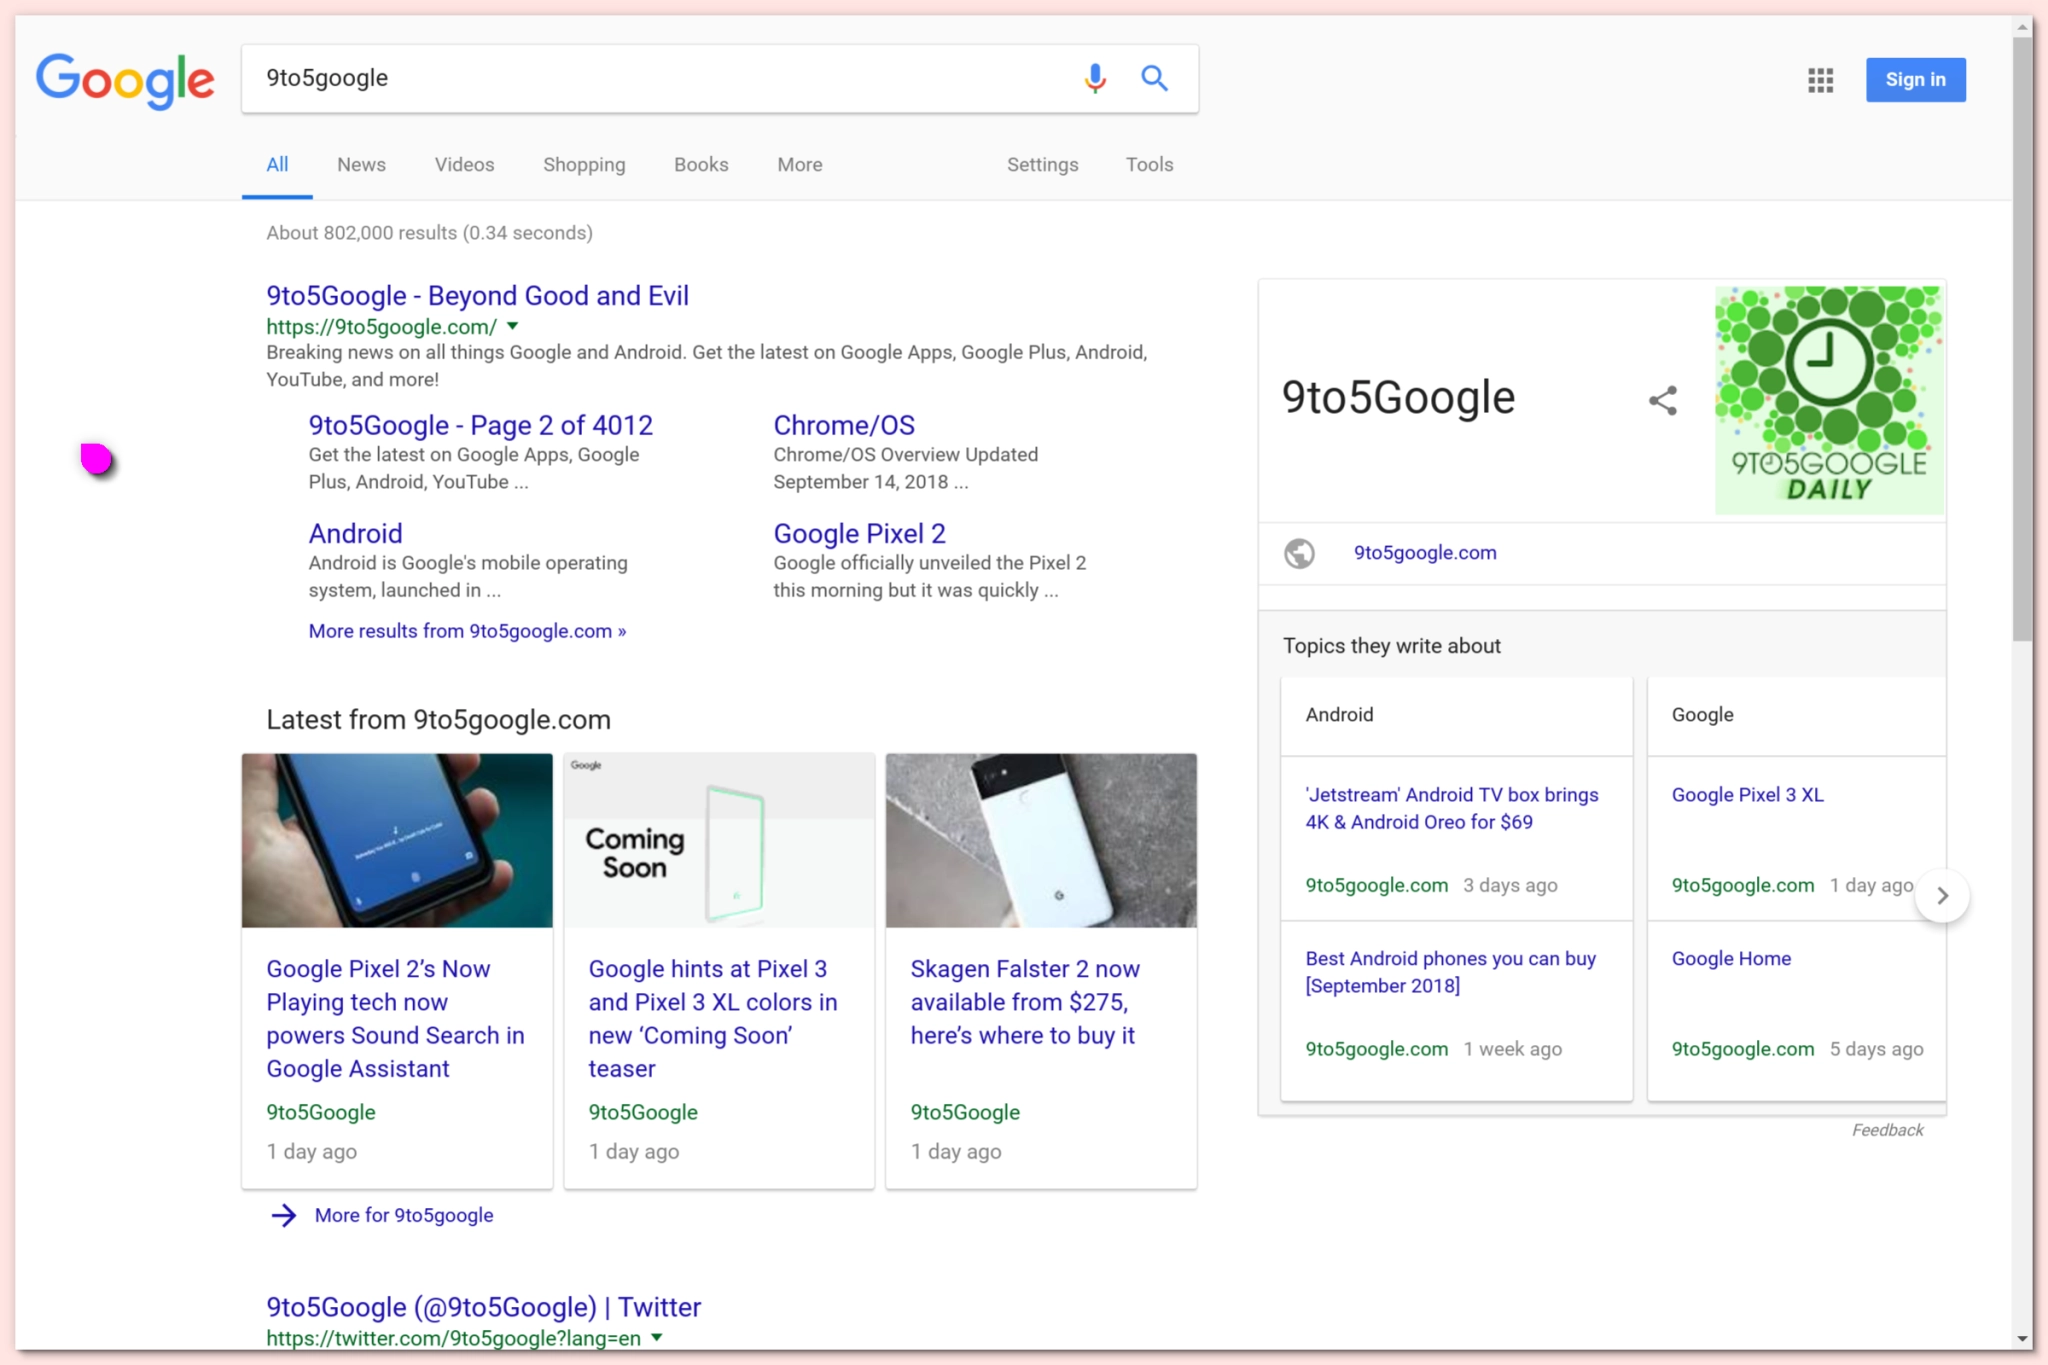
Task: Expand the dropdown arrow beside Twitter URL
Action: coord(657,1337)
